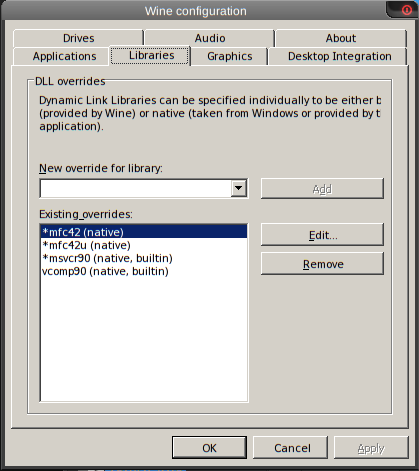Click the Apply button
Screen dimensions: 419x471
(x=371, y=448)
